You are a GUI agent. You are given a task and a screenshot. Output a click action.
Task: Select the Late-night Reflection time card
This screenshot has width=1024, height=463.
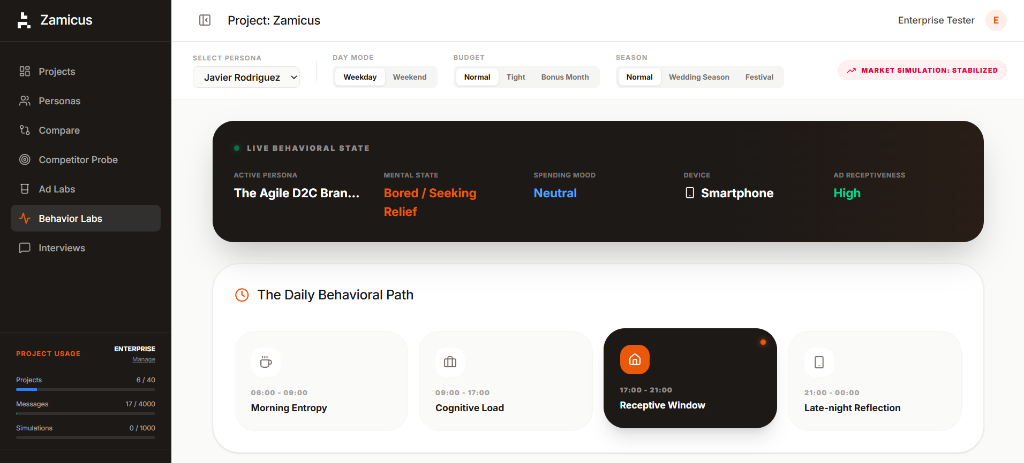874,381
